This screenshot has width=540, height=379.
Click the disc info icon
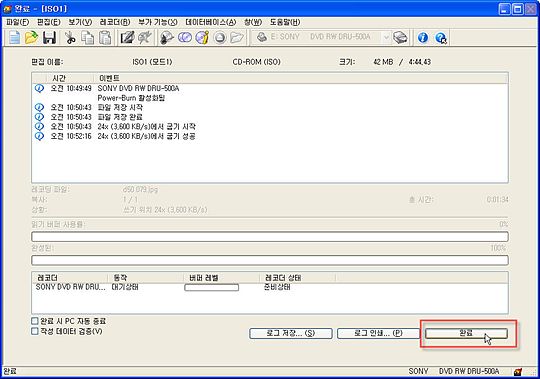[x=202, y=38]
